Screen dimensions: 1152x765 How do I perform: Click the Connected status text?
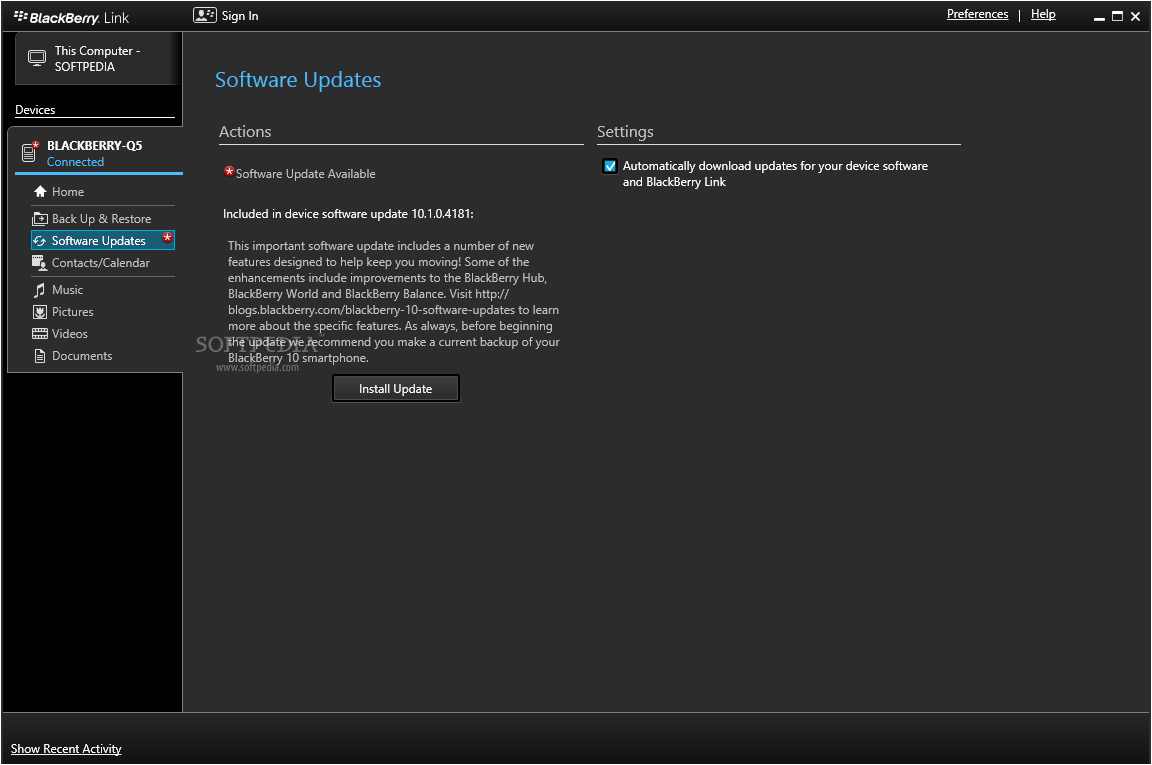(x=76, y=162)
